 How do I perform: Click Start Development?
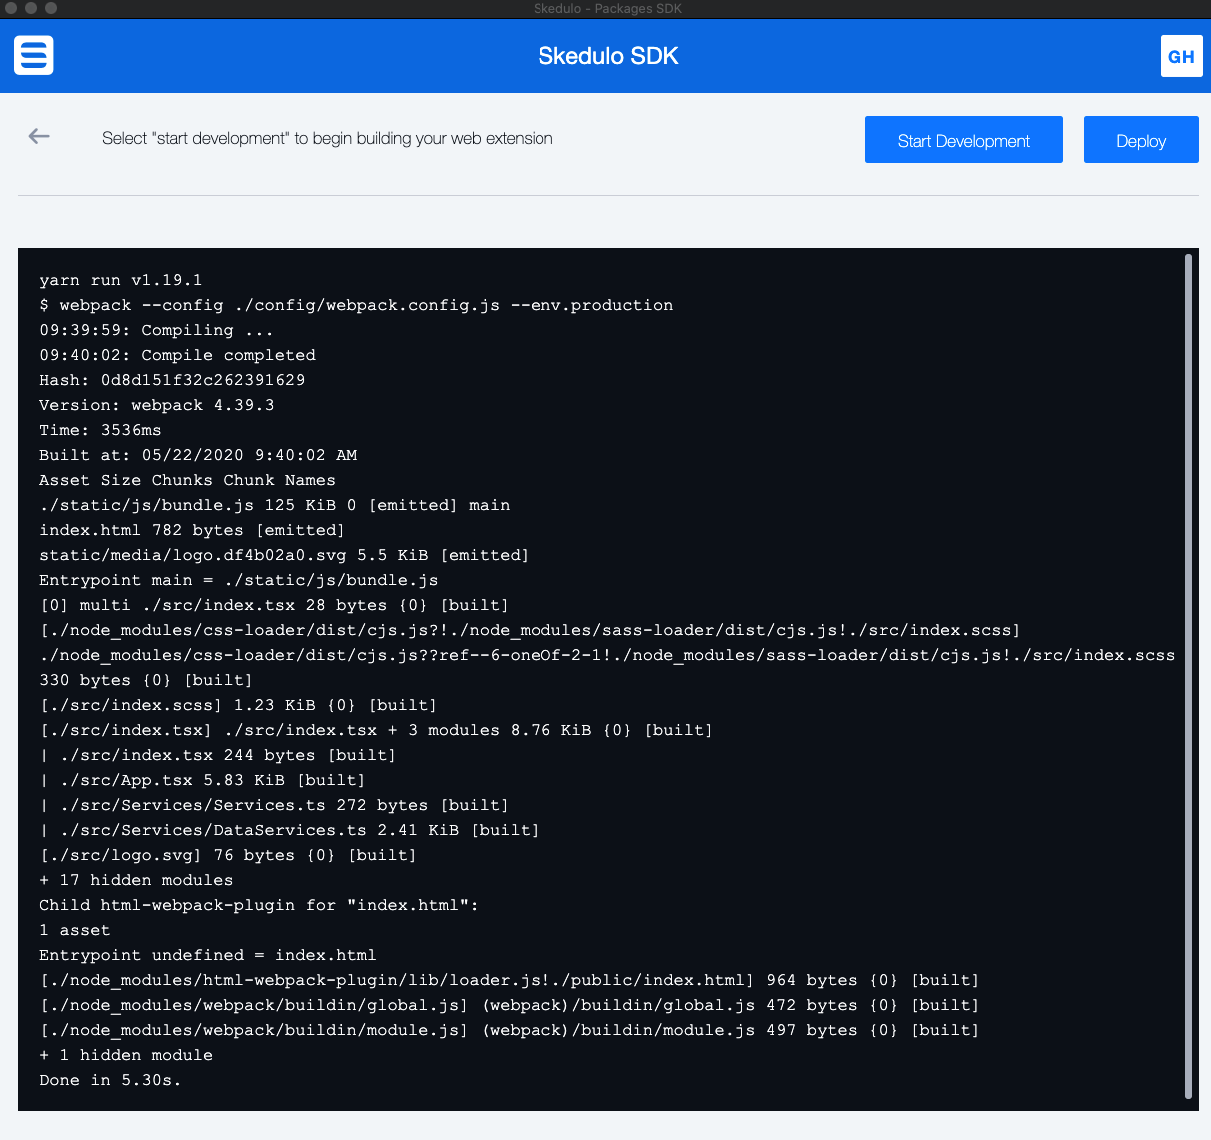click(963, 140)
